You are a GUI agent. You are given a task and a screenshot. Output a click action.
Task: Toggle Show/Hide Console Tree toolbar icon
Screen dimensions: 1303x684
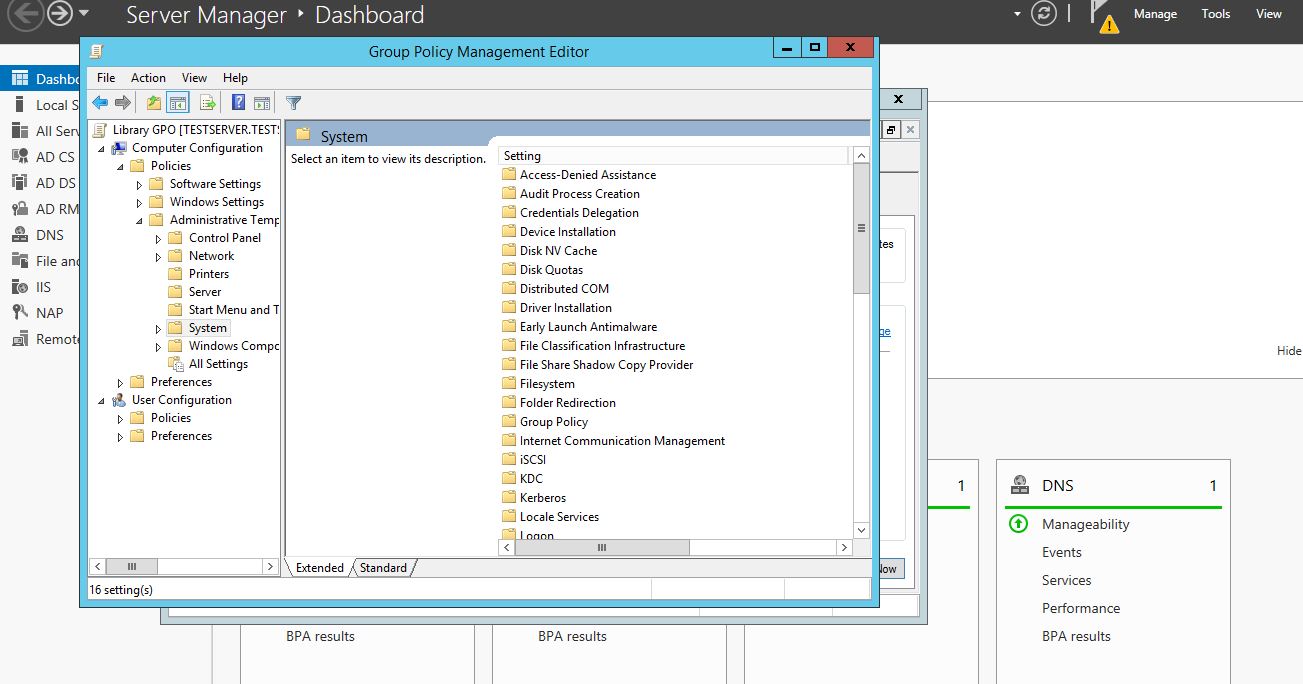178,102
